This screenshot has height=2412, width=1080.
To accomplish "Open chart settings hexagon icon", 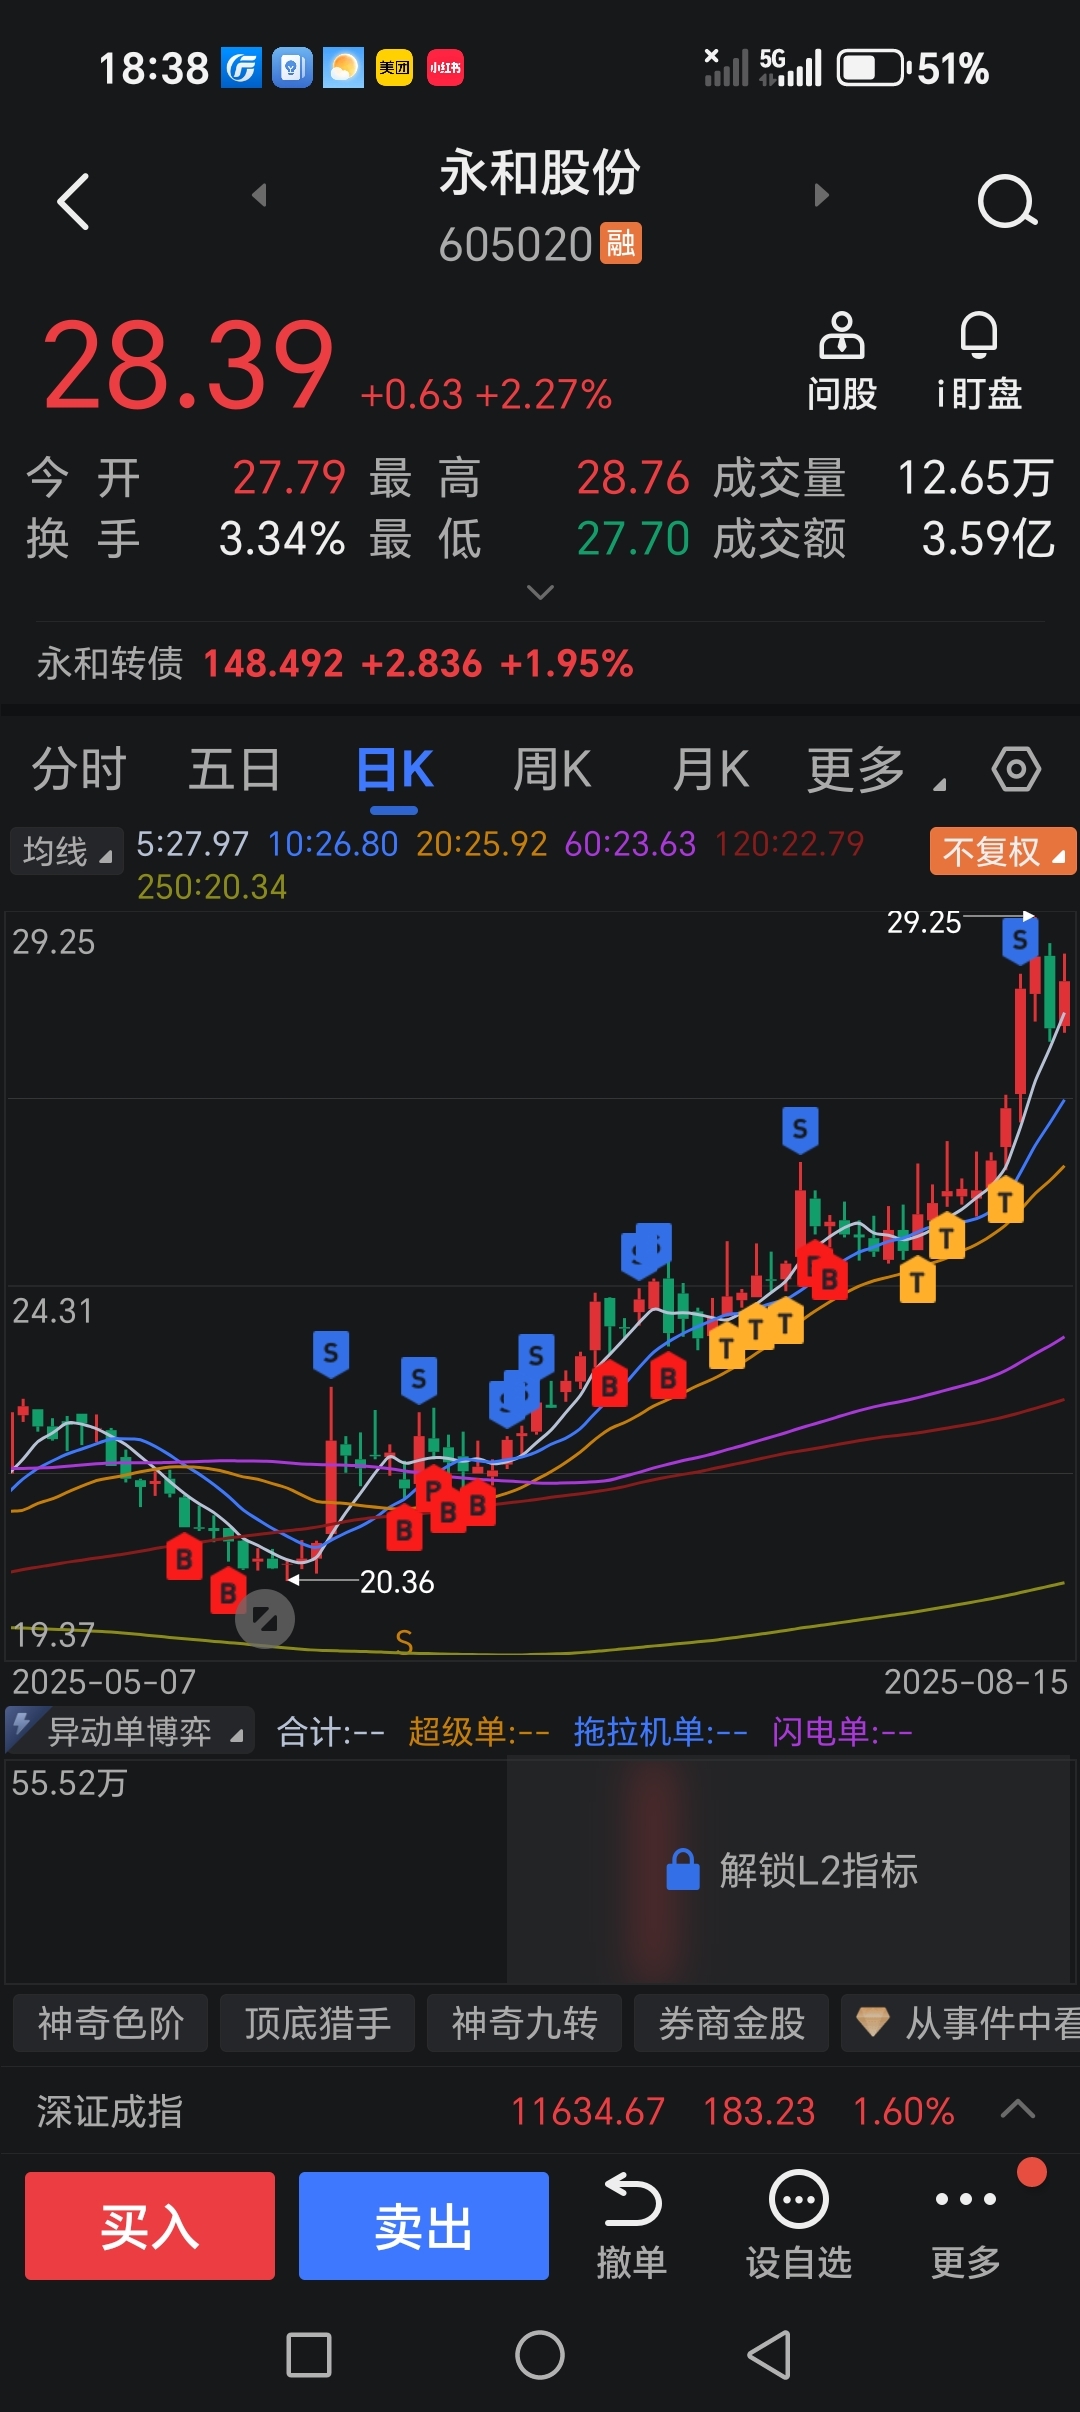I will [1016, 769].
